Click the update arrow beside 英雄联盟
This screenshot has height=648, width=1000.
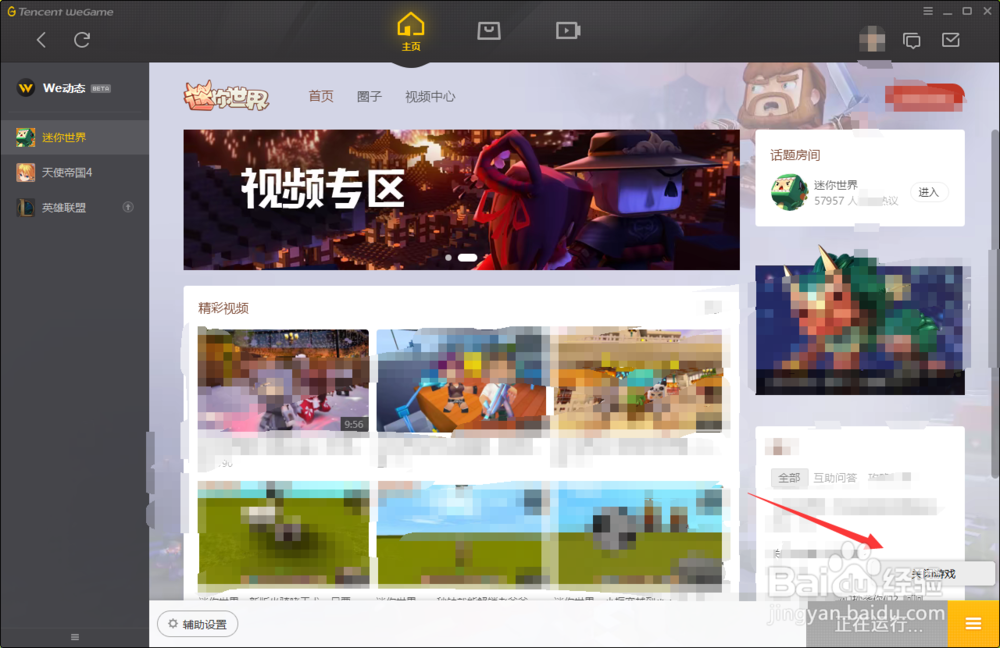click(128, 207)
